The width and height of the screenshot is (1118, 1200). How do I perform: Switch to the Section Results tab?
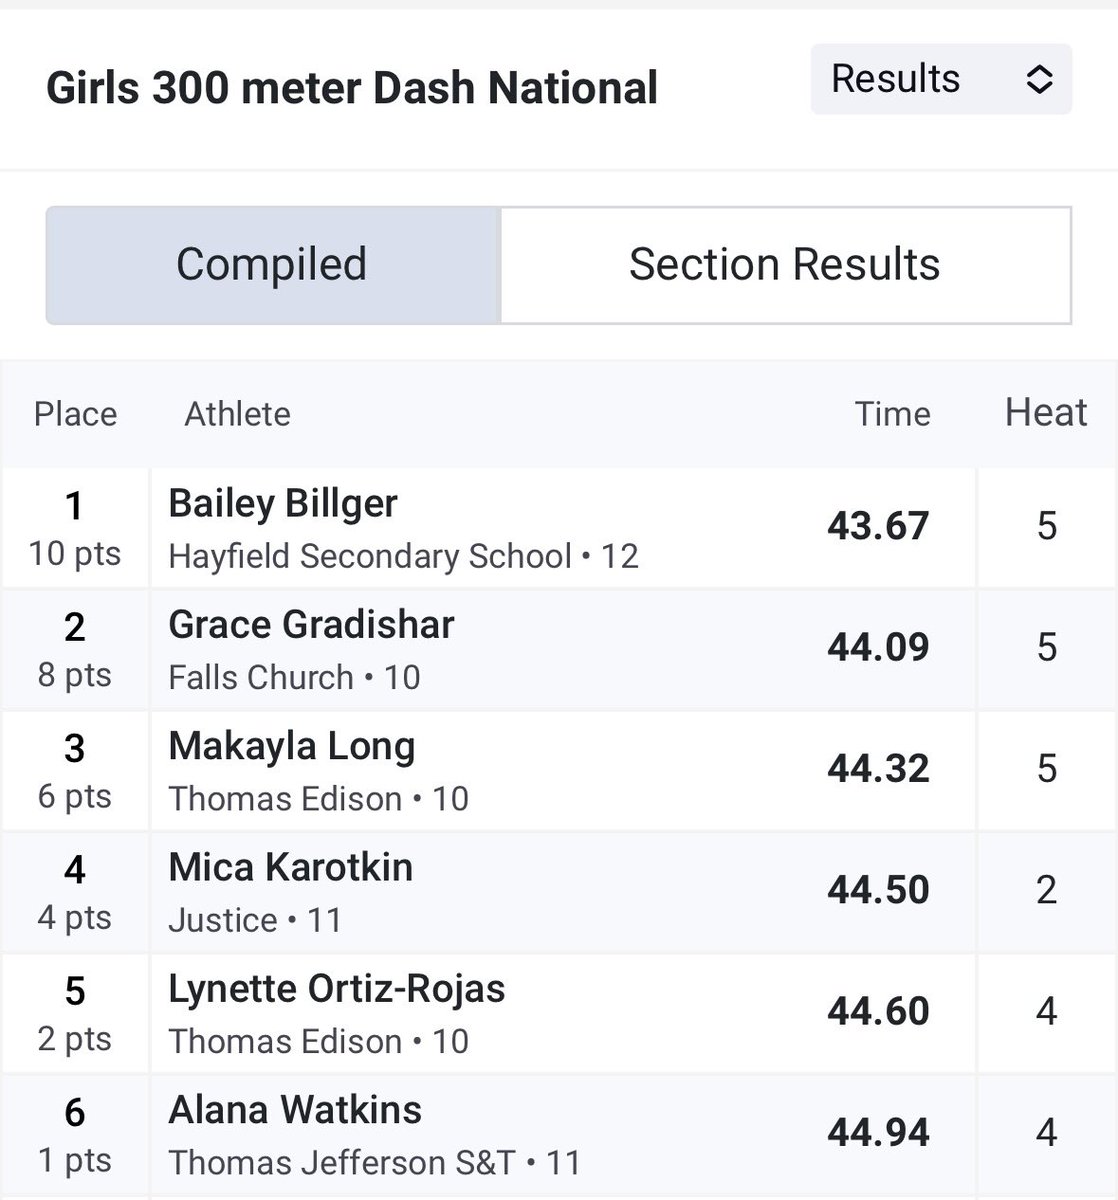point(785,265)
